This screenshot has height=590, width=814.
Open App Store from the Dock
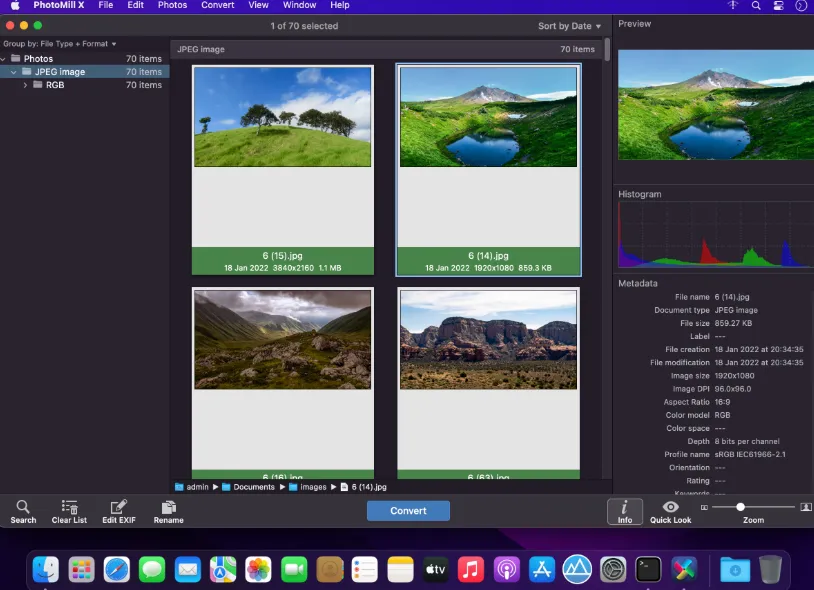(x=542, y=569)
